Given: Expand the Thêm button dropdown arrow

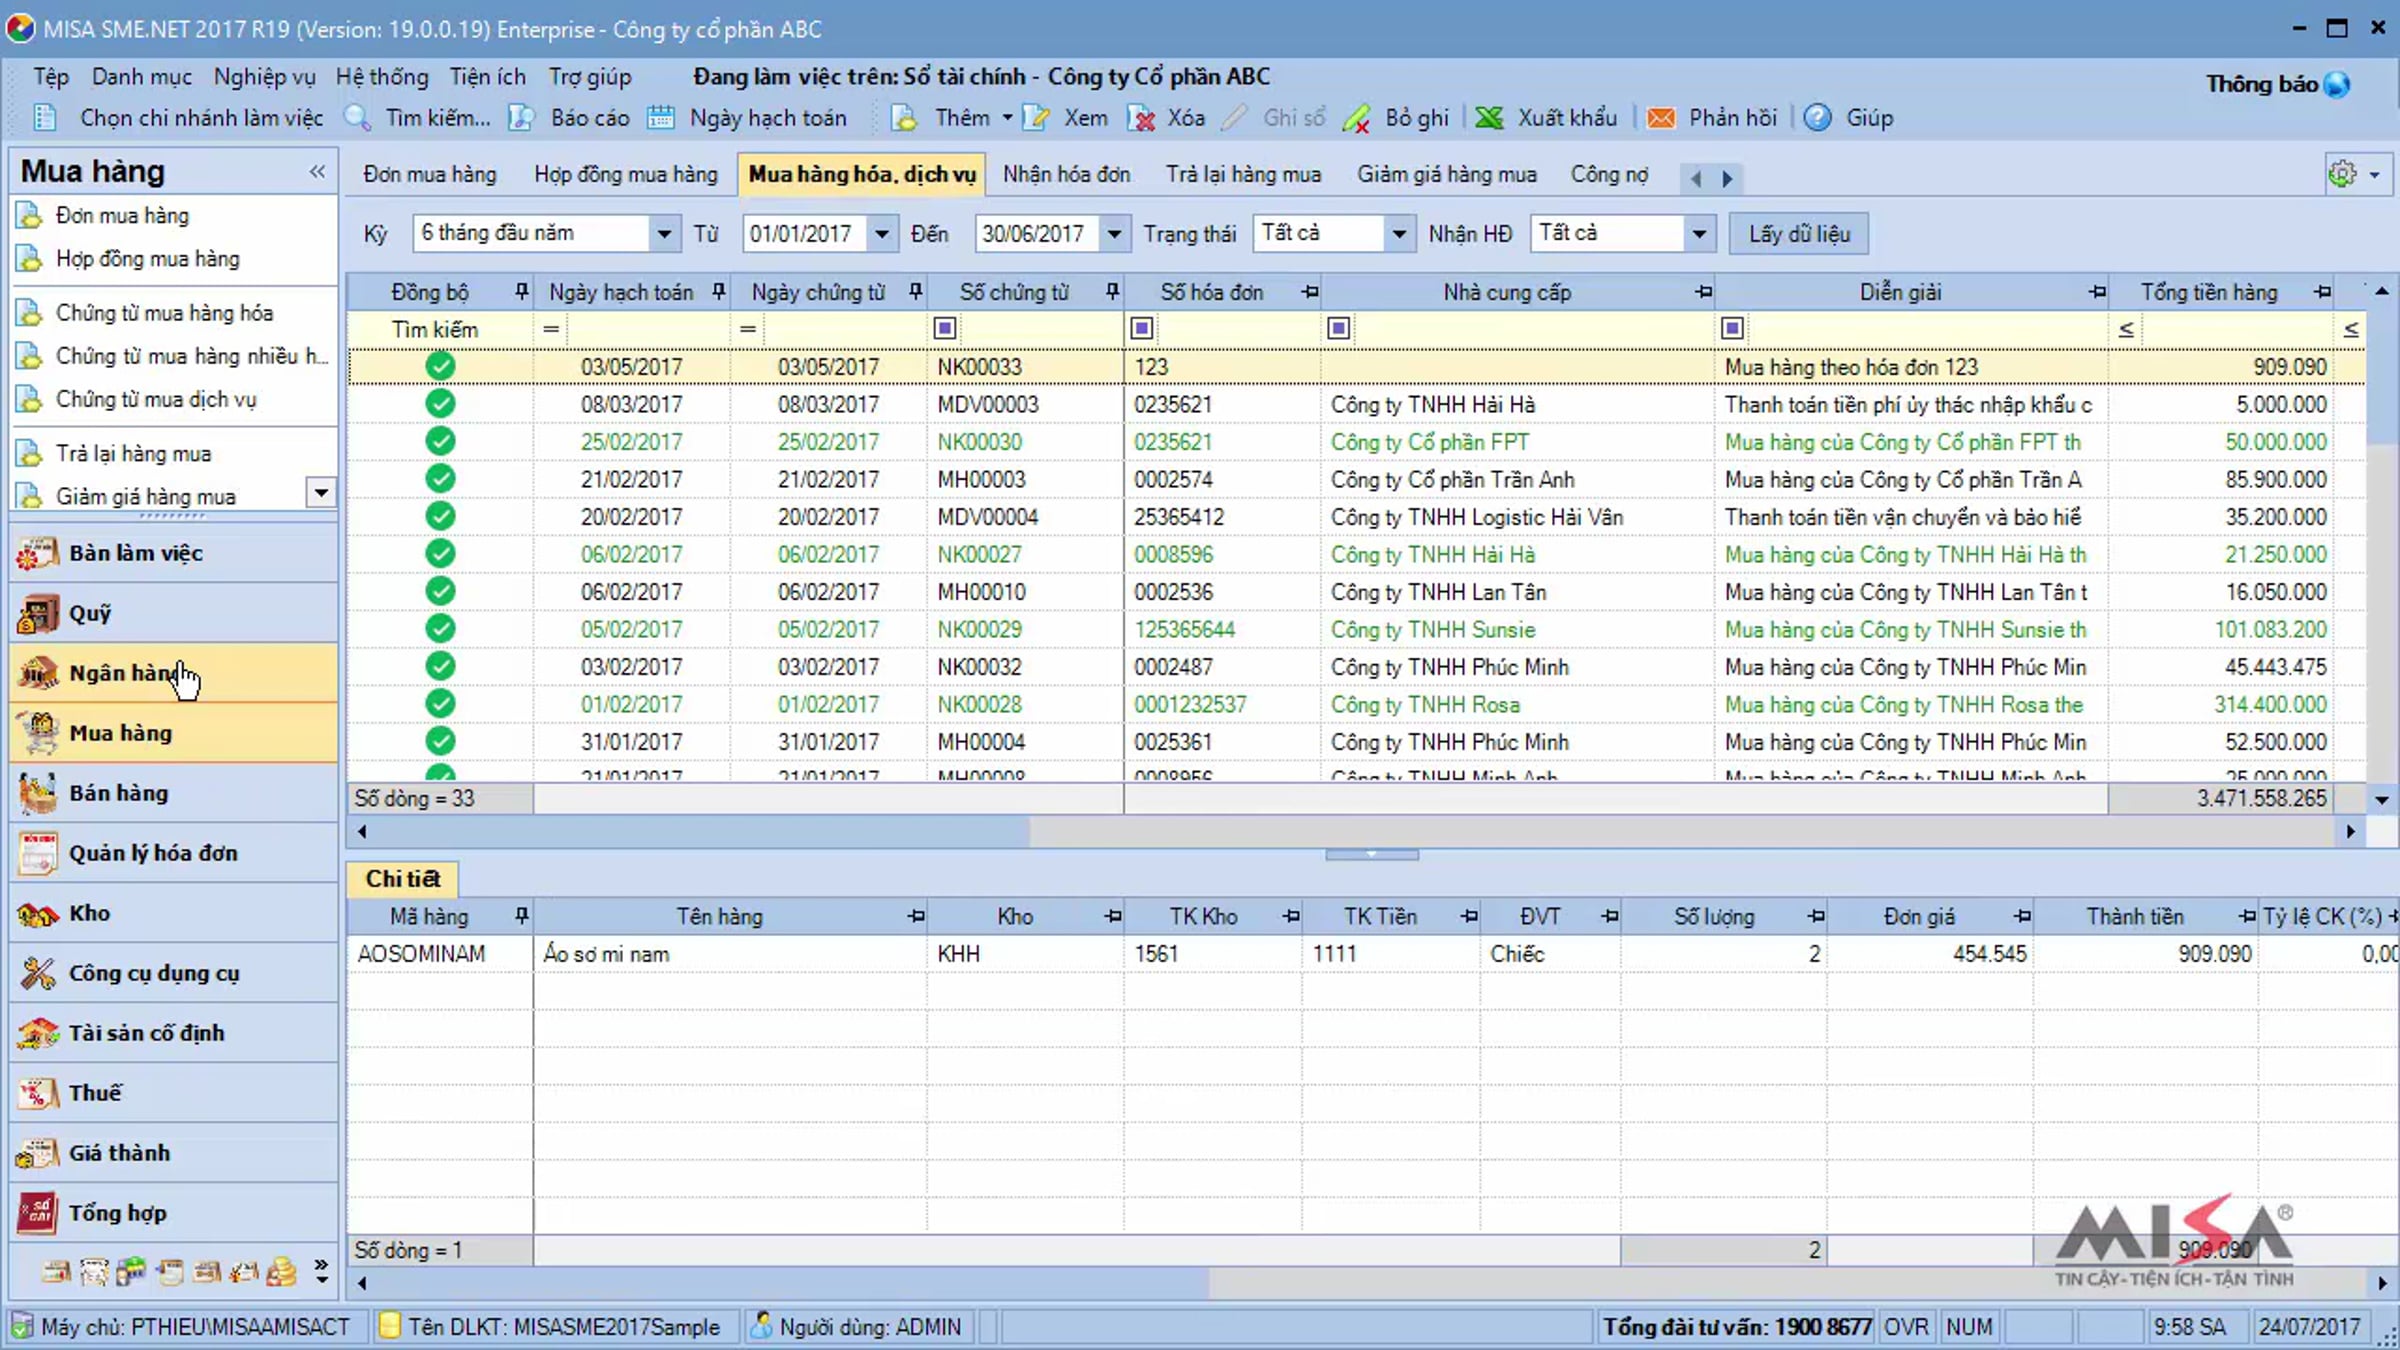Looking at the screenshot, I should tap(1007, 118).
